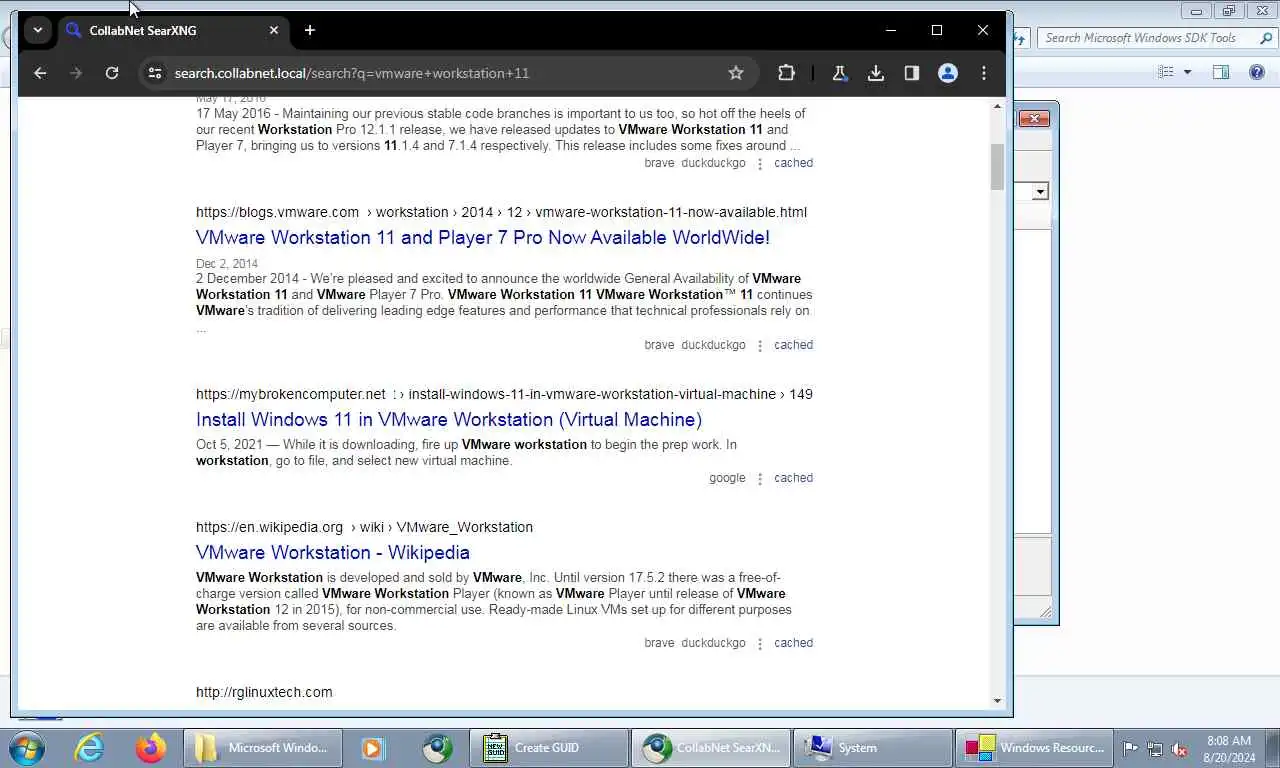Open options dots for Wikipedia result
This screenshot has height=768, width=1280.
pyautogui.click(x=760, y=644)
